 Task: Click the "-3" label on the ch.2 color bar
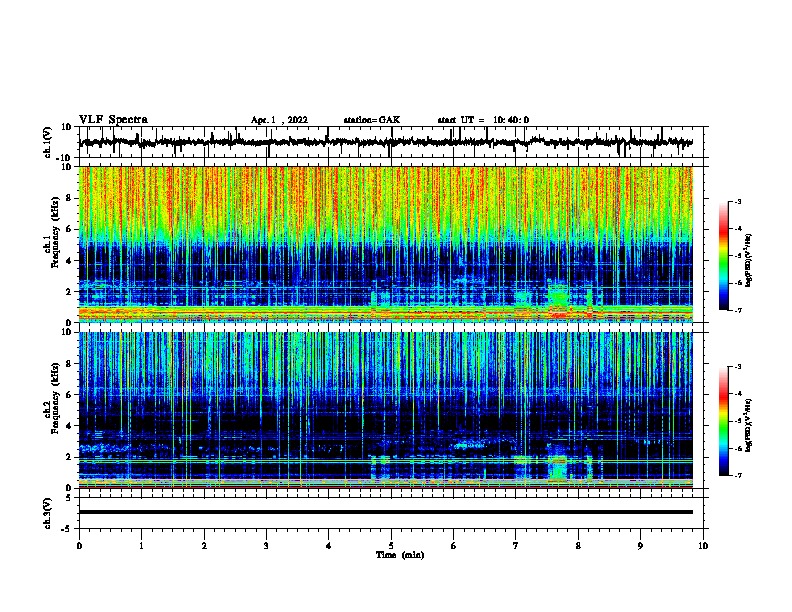point(738,367)
